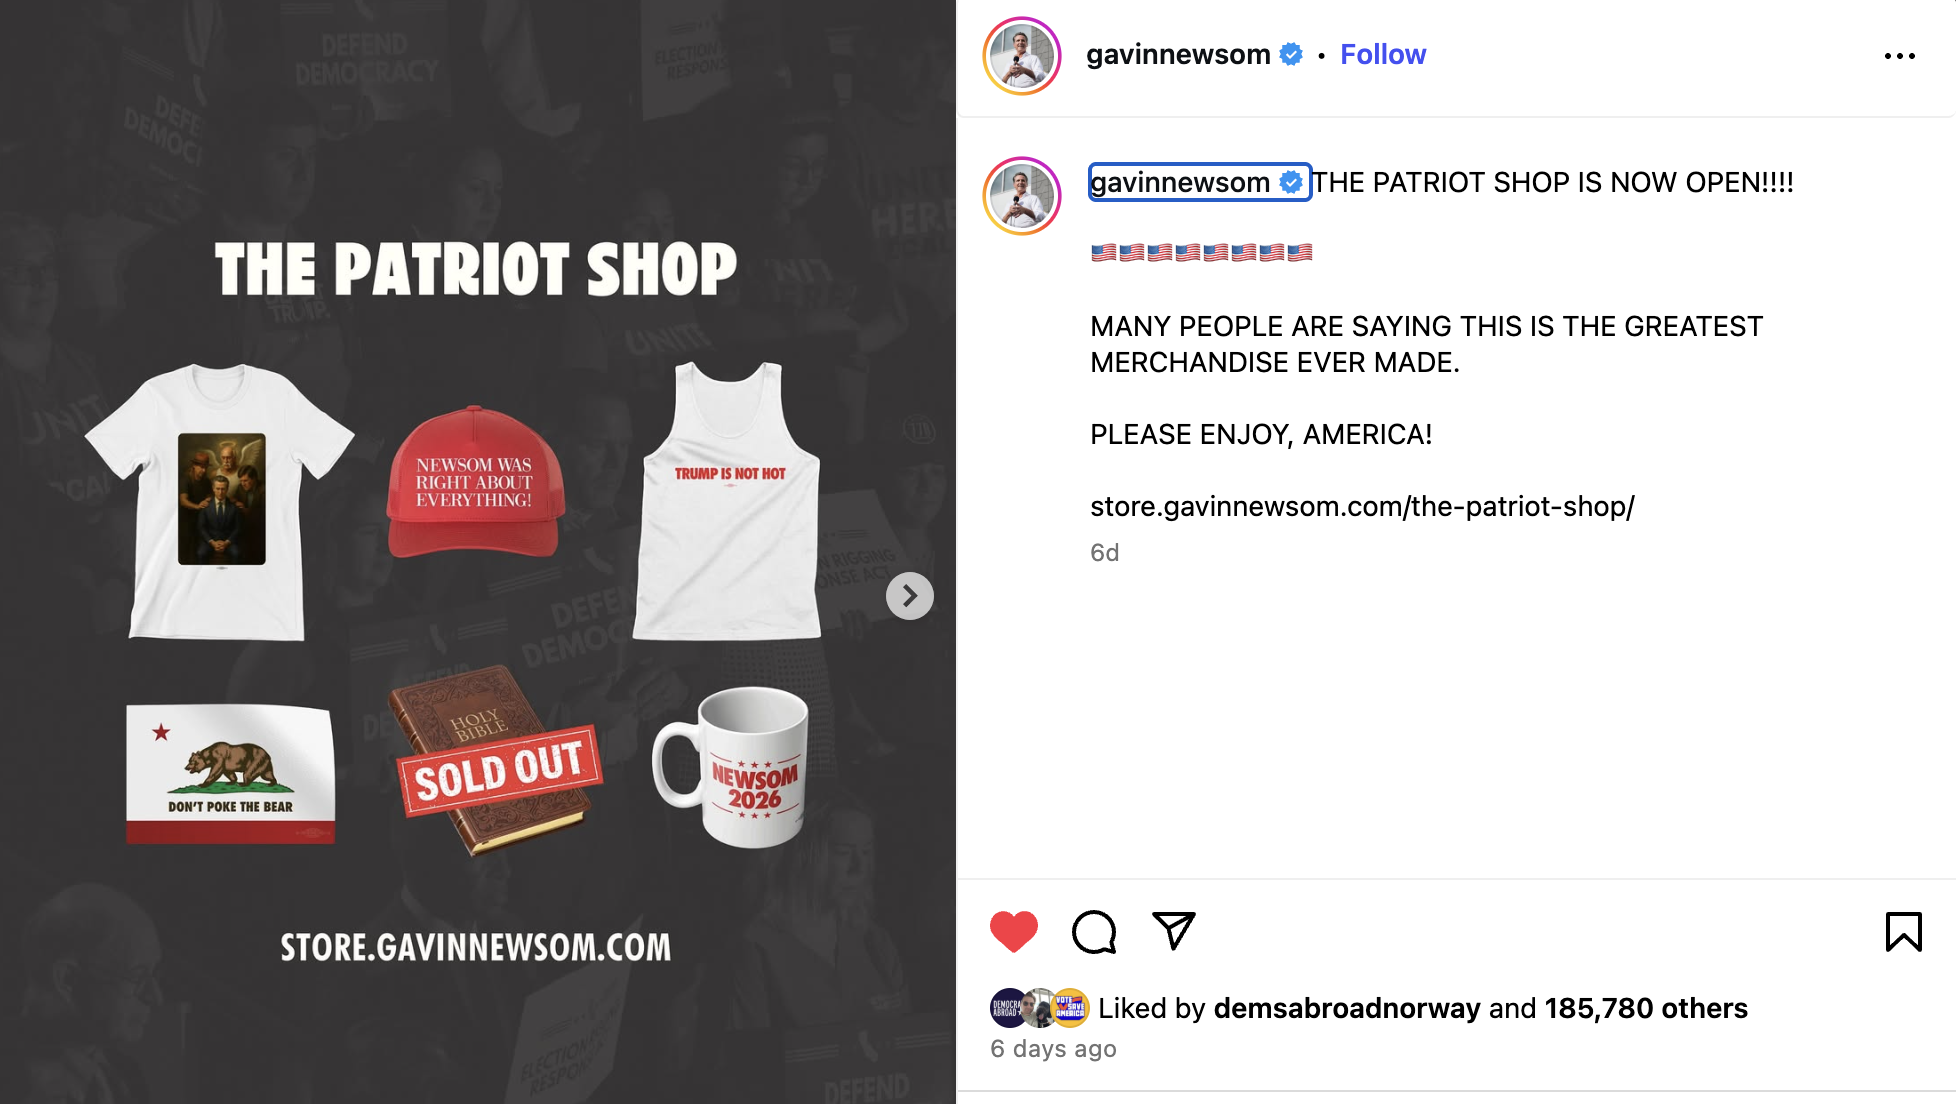Follow the gavinnewsom account
This screenshot has width=1956, height=1104.
click(x=1383, y=54)
